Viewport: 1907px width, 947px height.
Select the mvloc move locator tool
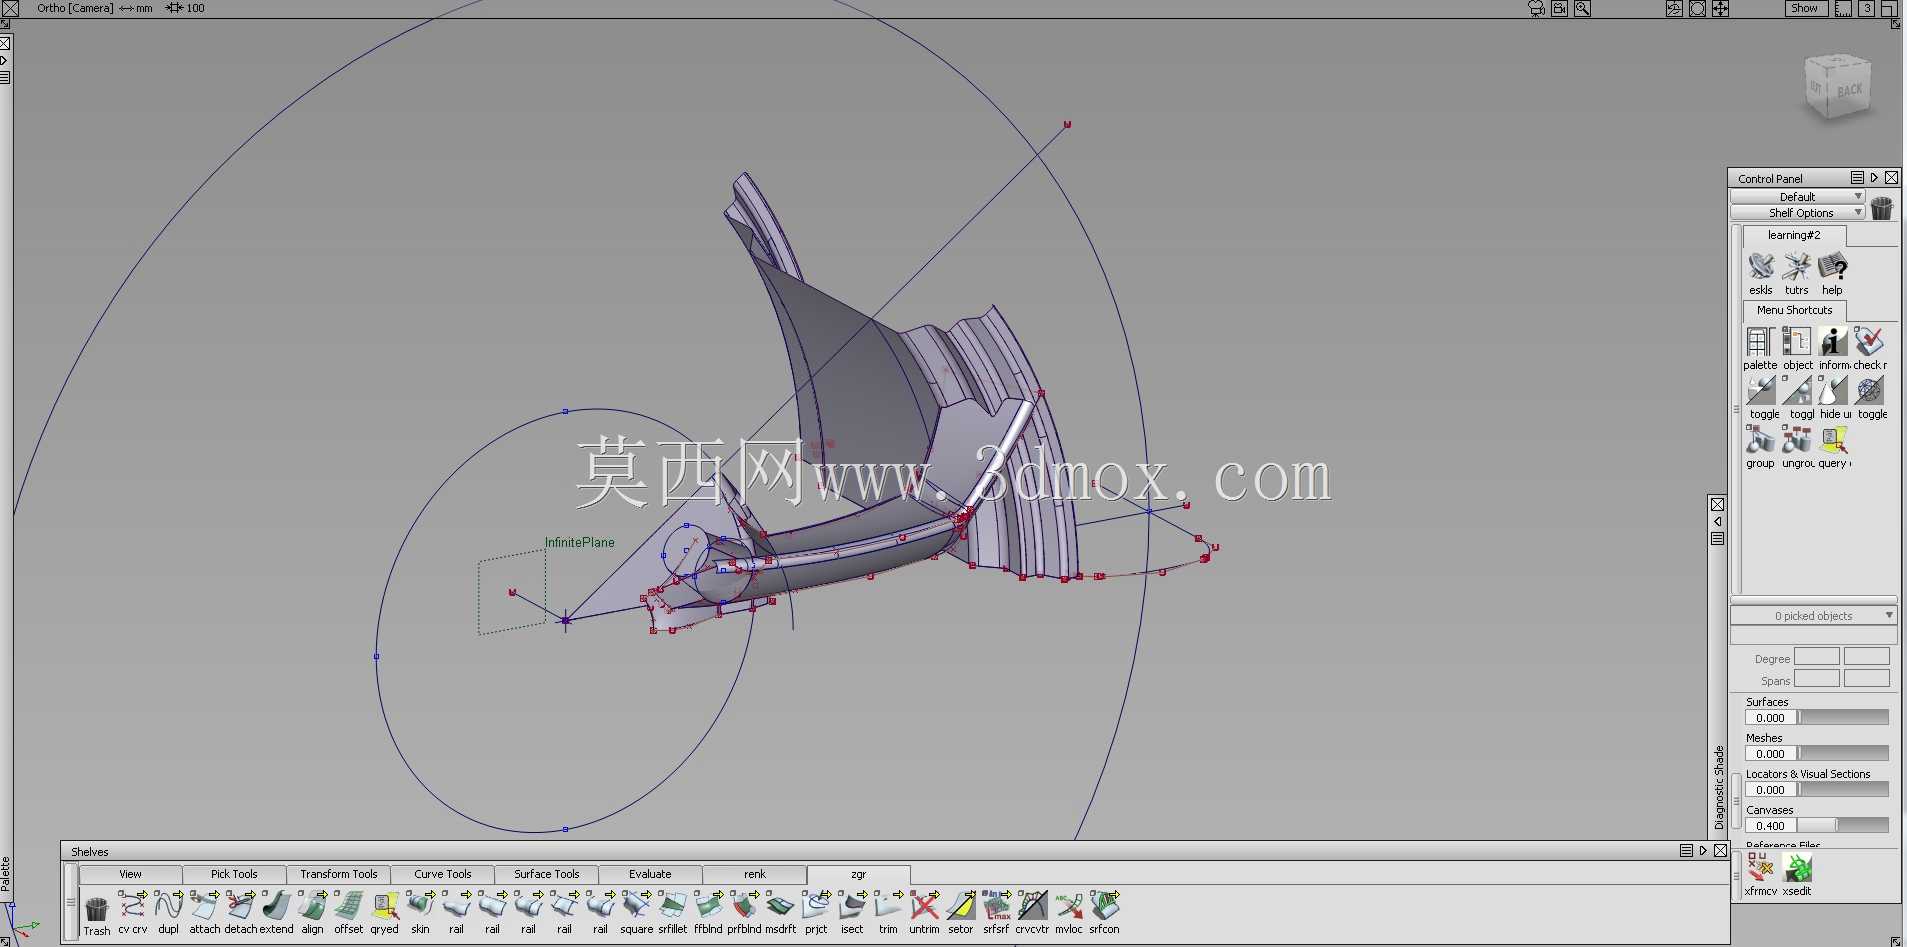pos(1068,906)
